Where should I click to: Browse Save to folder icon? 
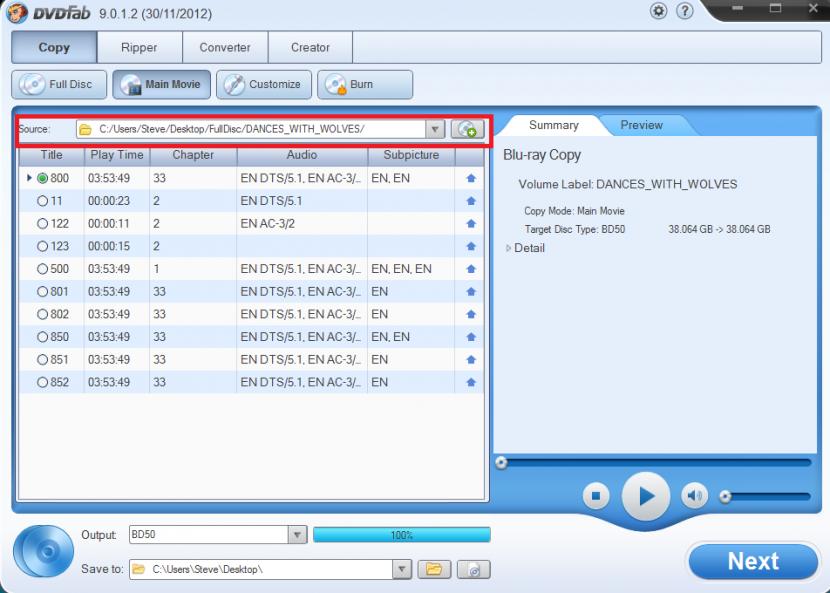433,569
